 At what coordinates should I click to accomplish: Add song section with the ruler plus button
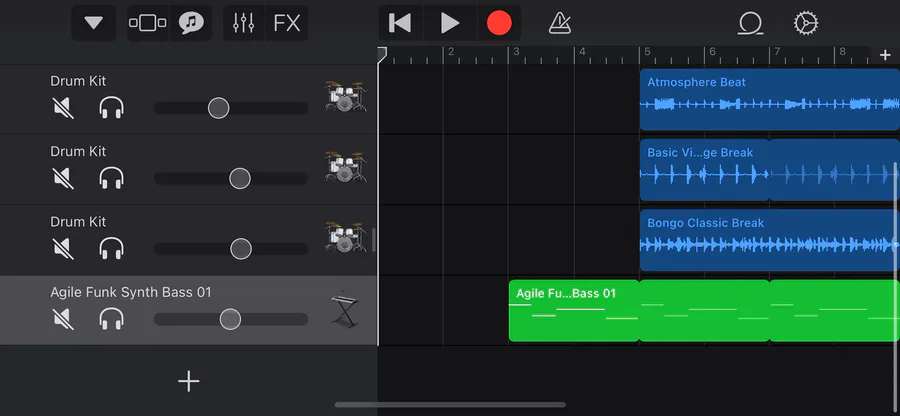885,55
